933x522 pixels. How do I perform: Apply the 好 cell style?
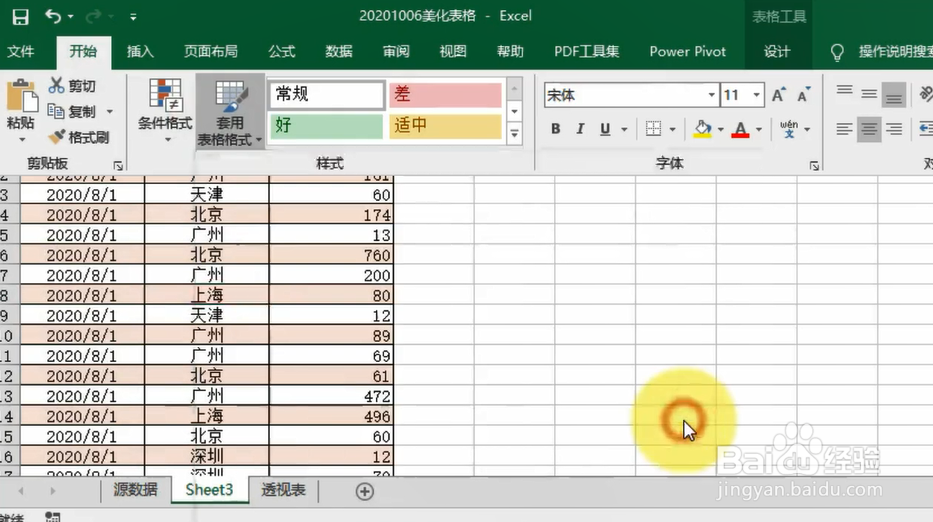point(327,126)
